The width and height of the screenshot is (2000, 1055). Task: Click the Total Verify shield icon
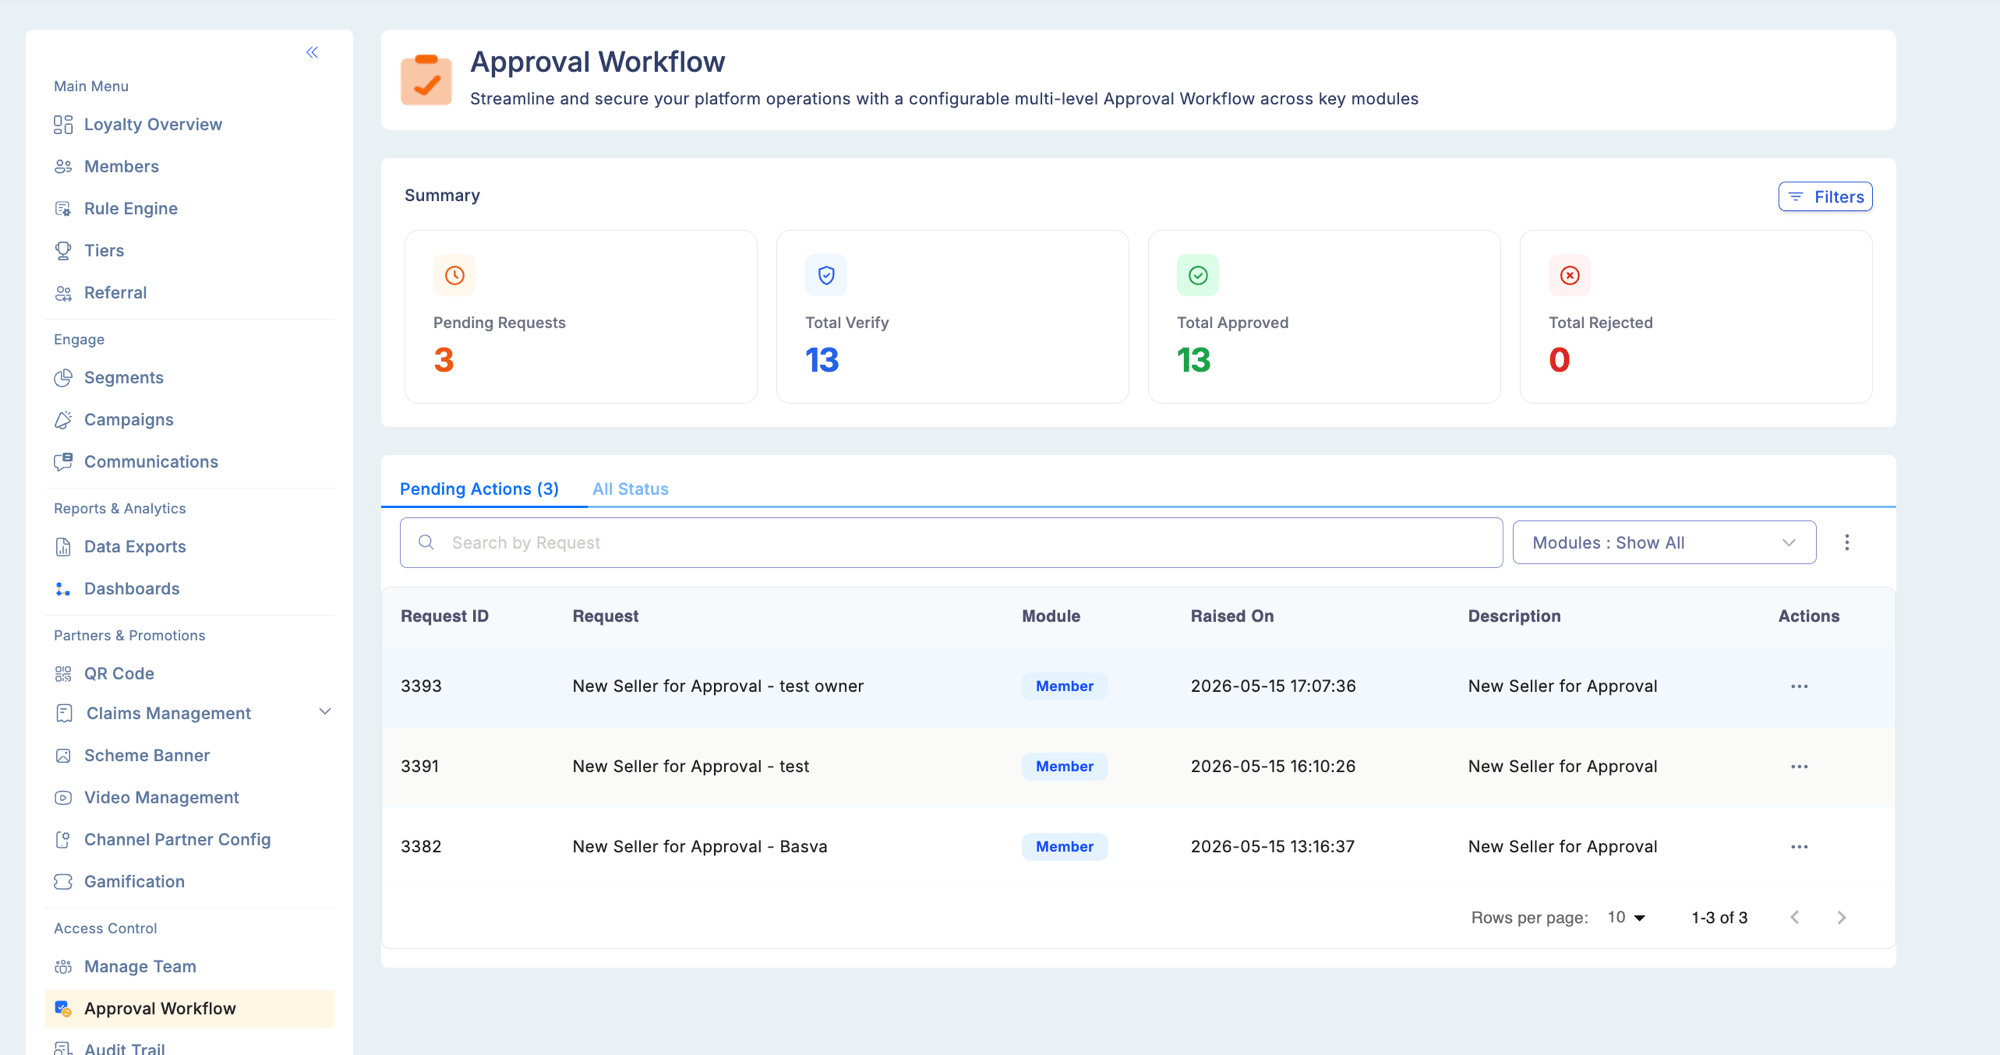[x=826, y=275]
